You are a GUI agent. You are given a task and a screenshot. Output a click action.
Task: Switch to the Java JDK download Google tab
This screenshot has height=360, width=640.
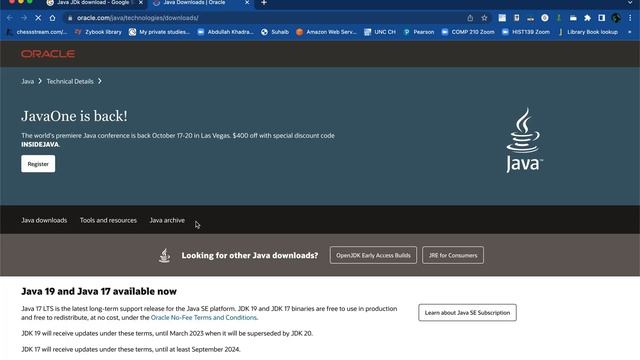[95, 3]
